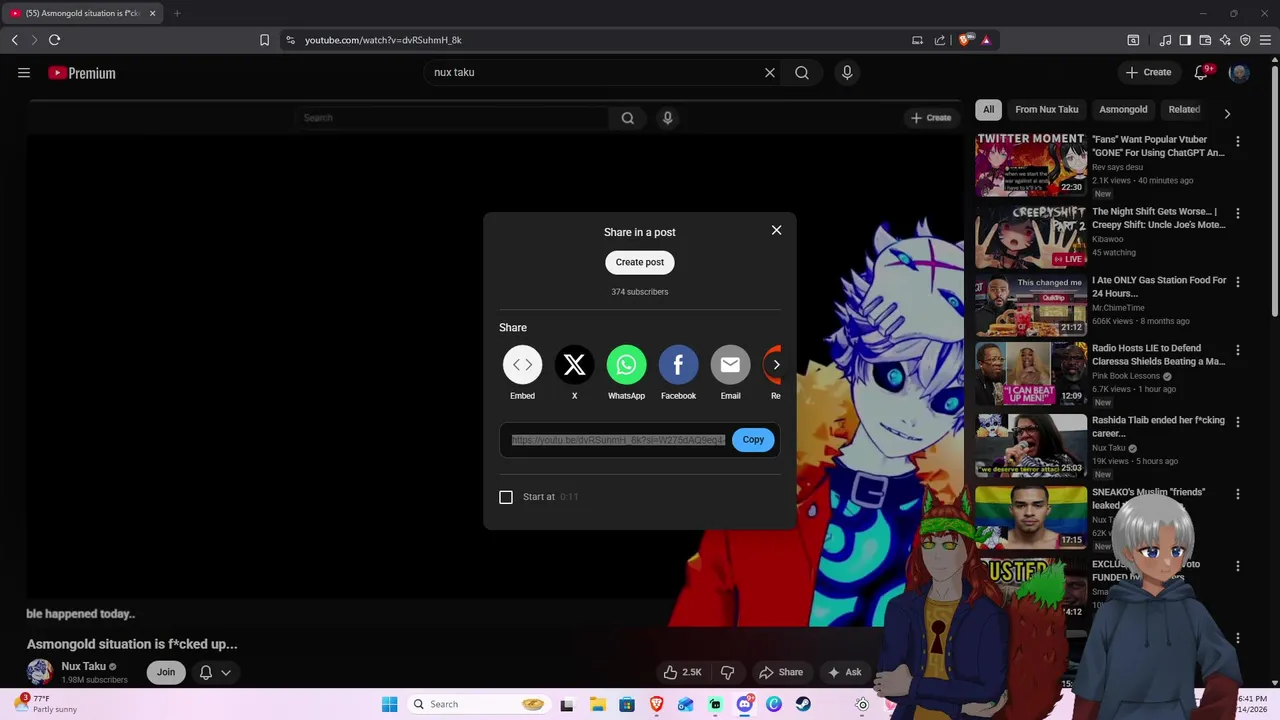Go to YouTube Premium home logo
The image size is (1280, 720).
click(x=82, y=73)
